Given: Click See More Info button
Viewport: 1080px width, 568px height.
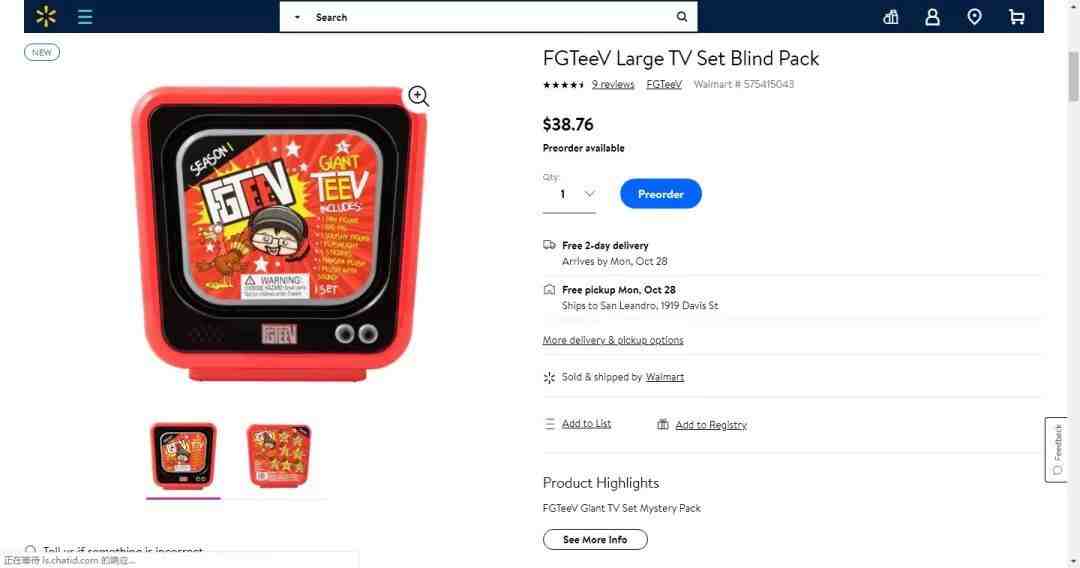Looking at the screenshot, I should [595, 540].
